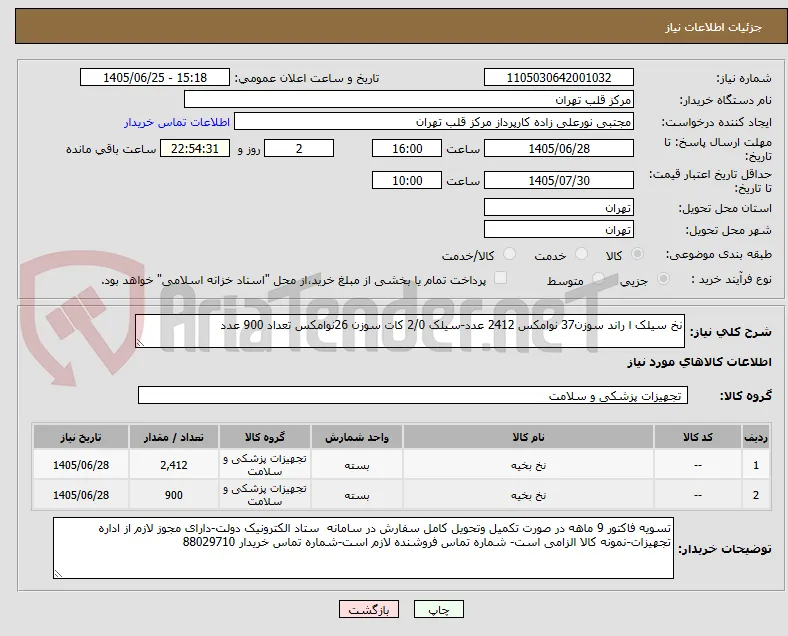Screen dimensions: 788x636
Task: Click the نام کالا column header
Action: coord(528,437)
